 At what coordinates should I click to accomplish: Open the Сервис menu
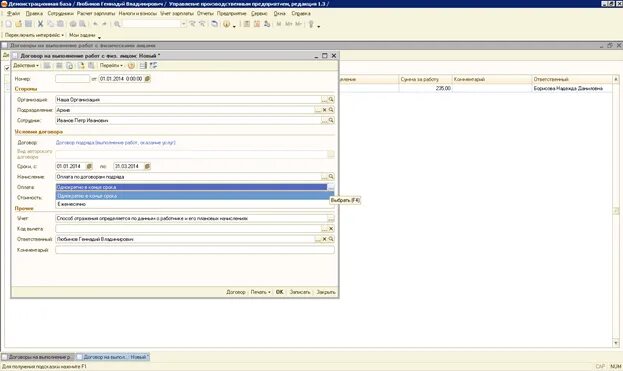click(x=259, y=14)
